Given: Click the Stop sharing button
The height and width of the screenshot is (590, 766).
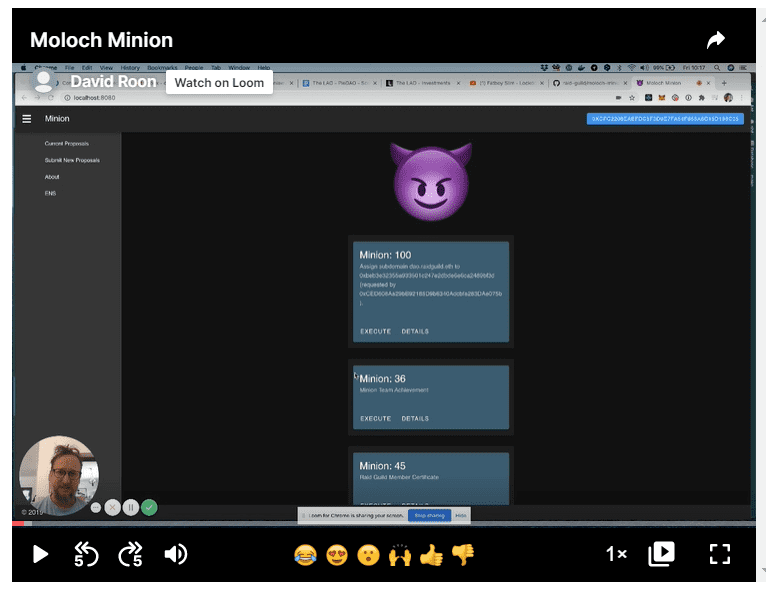Looking at the screenshot, I should coord(429,515).
